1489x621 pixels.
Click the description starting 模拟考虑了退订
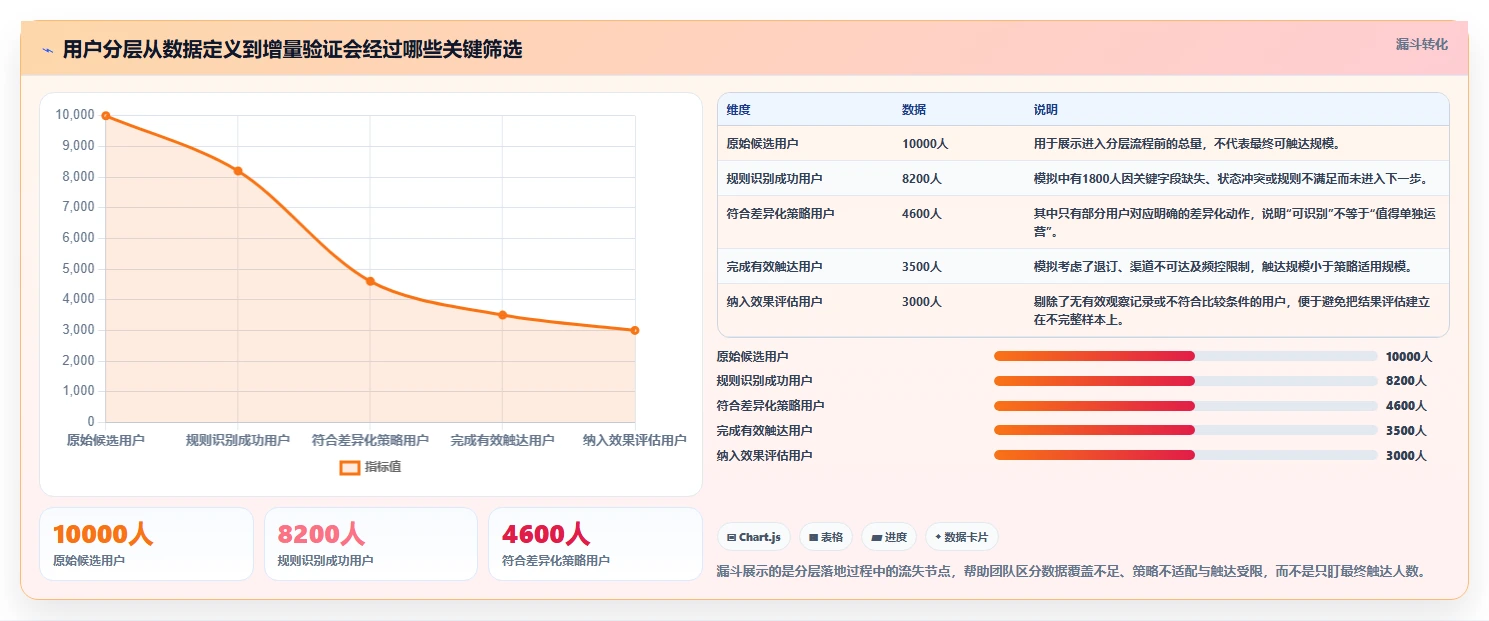pyautogui.click(x=1222, y=267)
